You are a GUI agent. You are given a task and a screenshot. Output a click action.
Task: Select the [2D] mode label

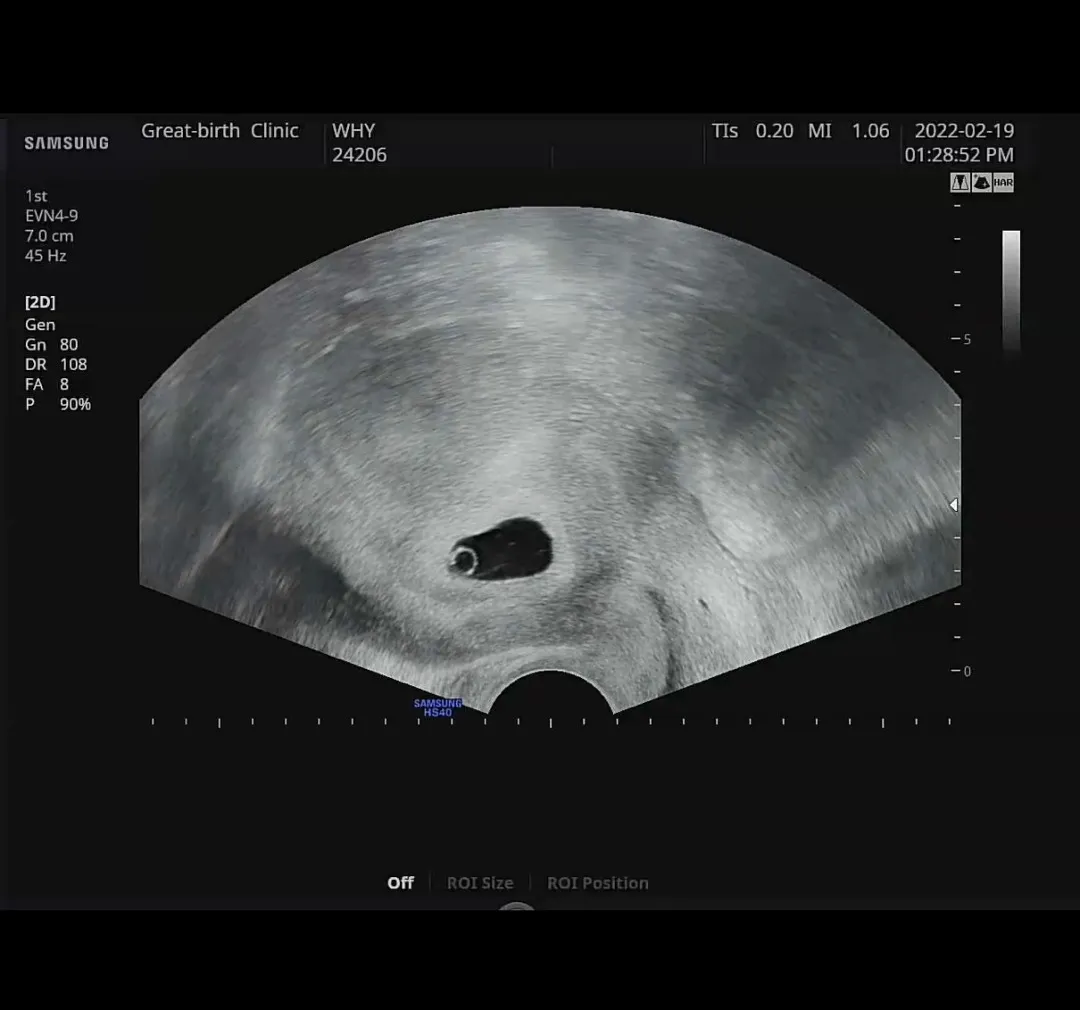(x=40, y=302)
